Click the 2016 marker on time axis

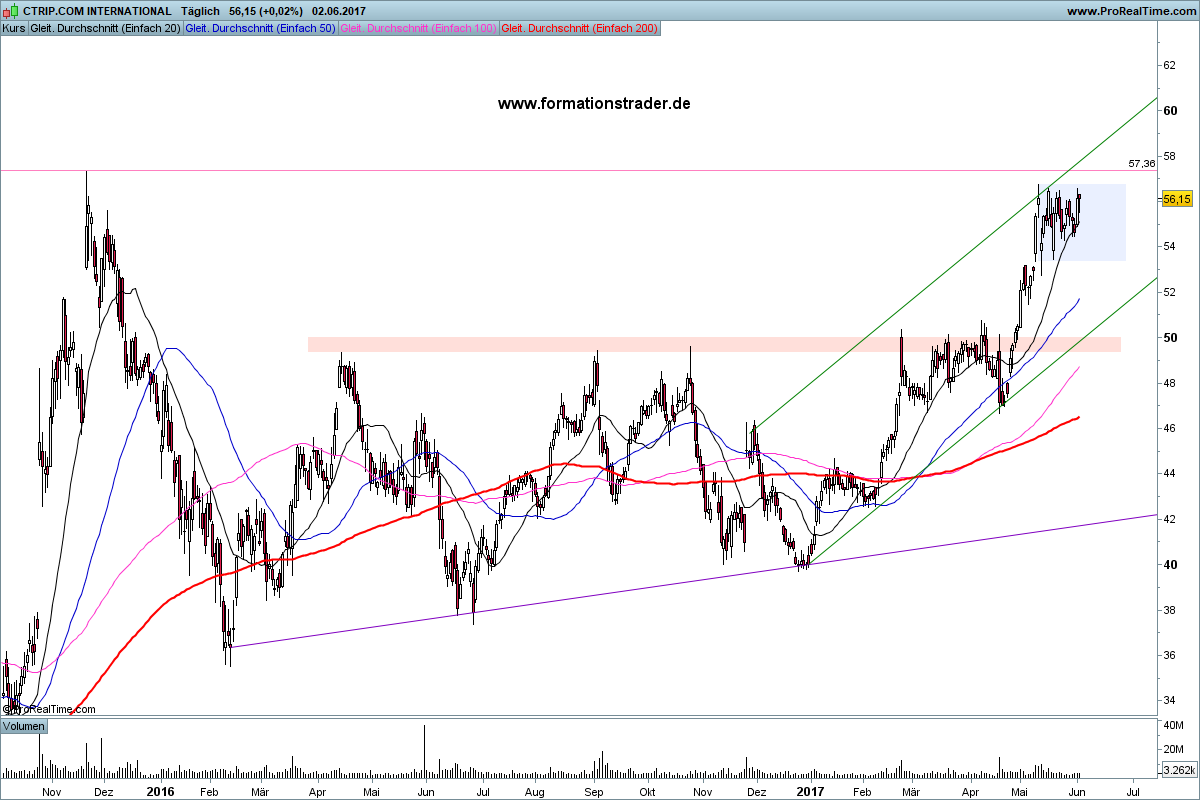[x=160, y=791]
